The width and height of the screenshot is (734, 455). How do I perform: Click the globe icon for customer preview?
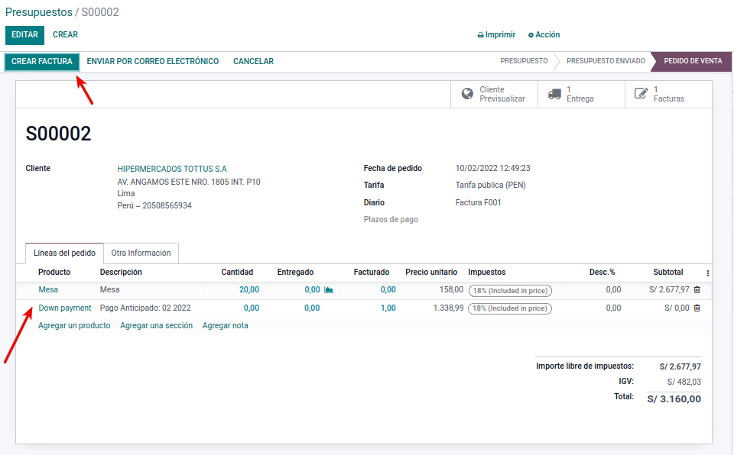pyautogui.click(x=467, y=94)
